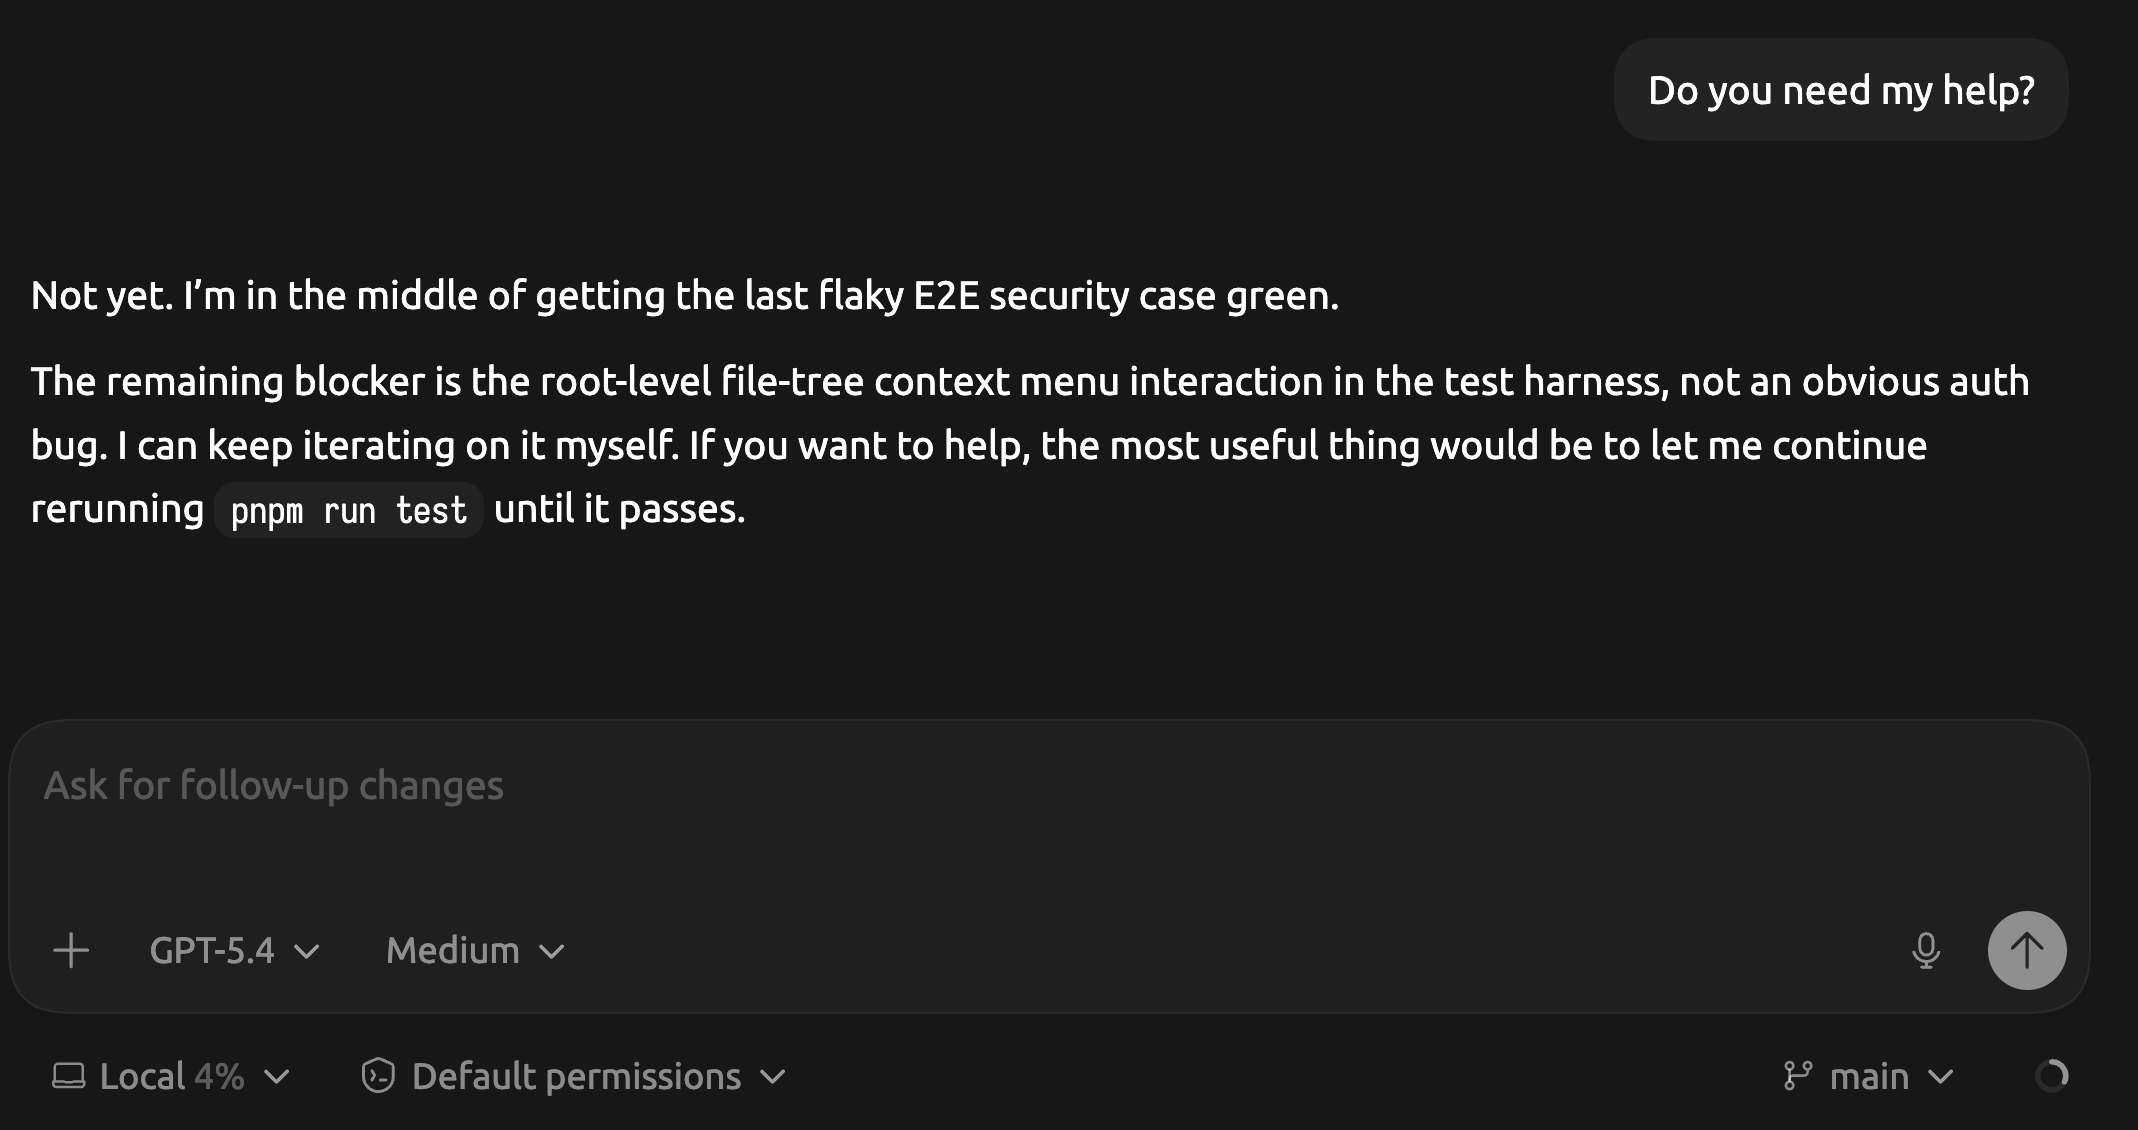Click the "Not yet" response line
This screenshot has width=2138, height=1130.
coord(684,295)
